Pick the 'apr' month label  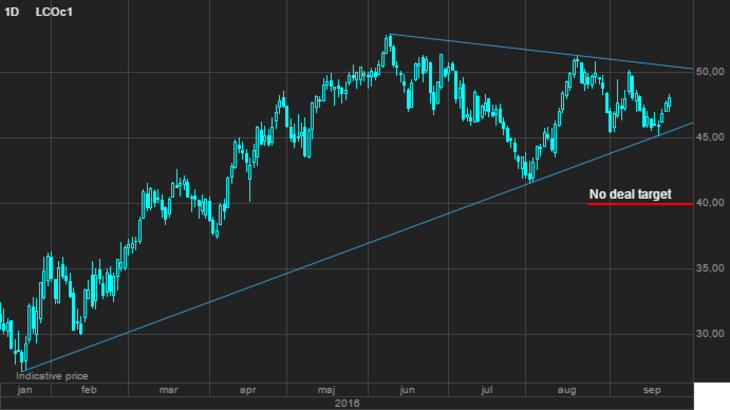coord(249,389)
